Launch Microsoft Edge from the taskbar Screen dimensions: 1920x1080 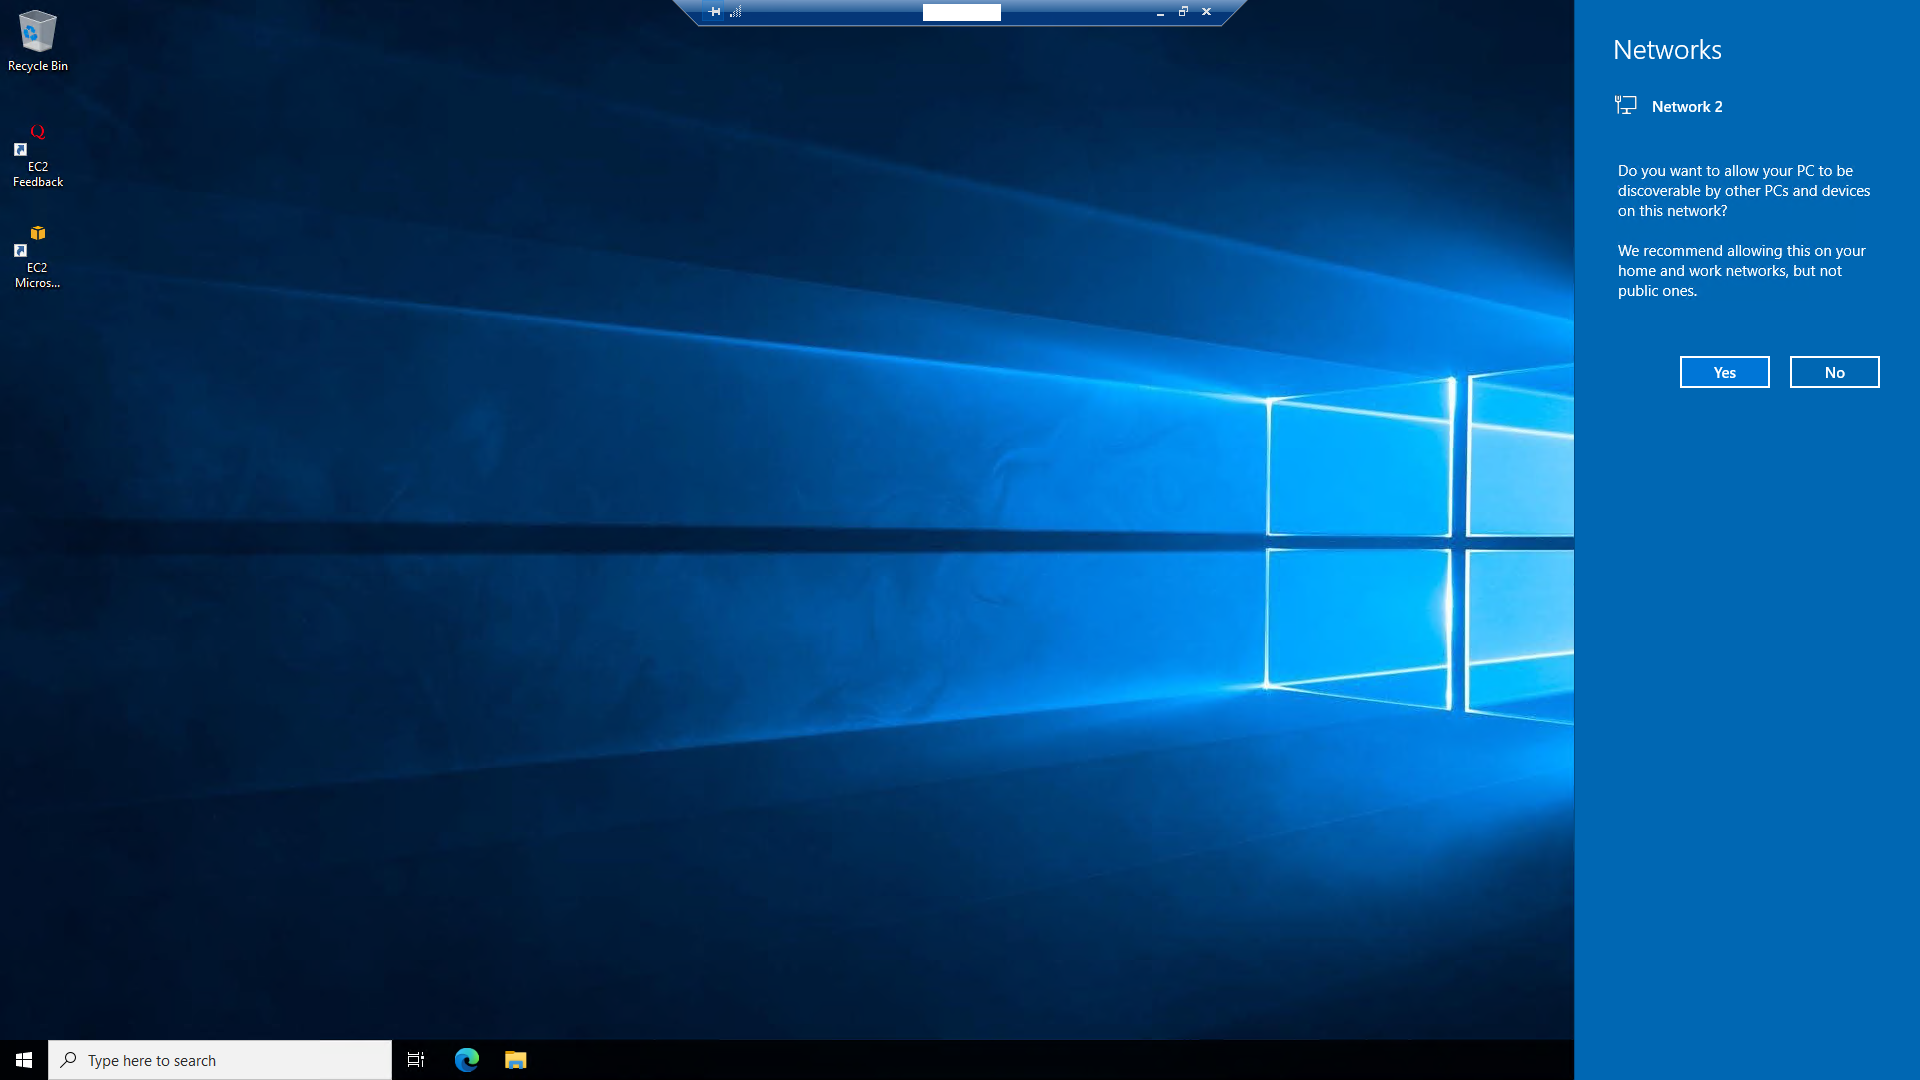tap(467, 1060)
